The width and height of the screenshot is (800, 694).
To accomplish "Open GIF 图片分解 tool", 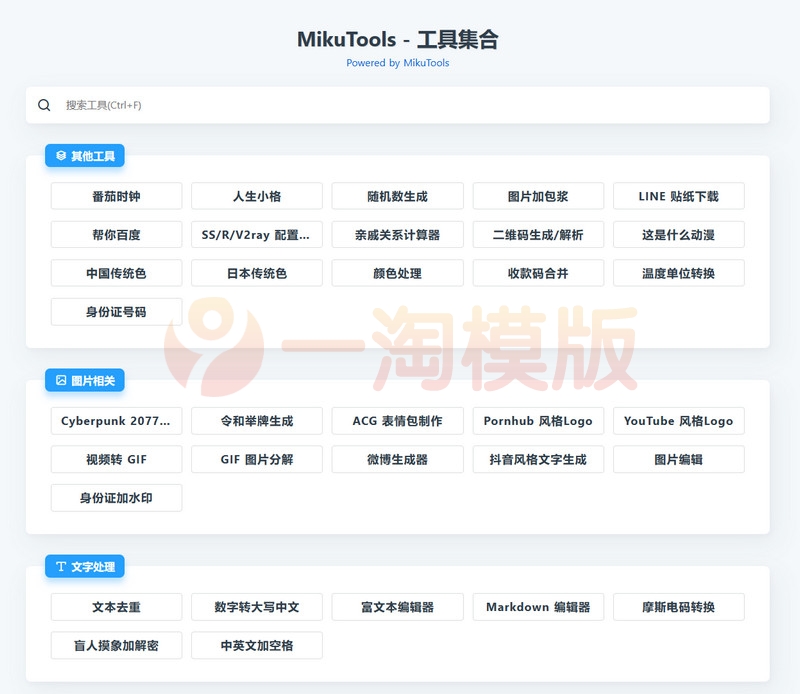I will coord(257,459).
